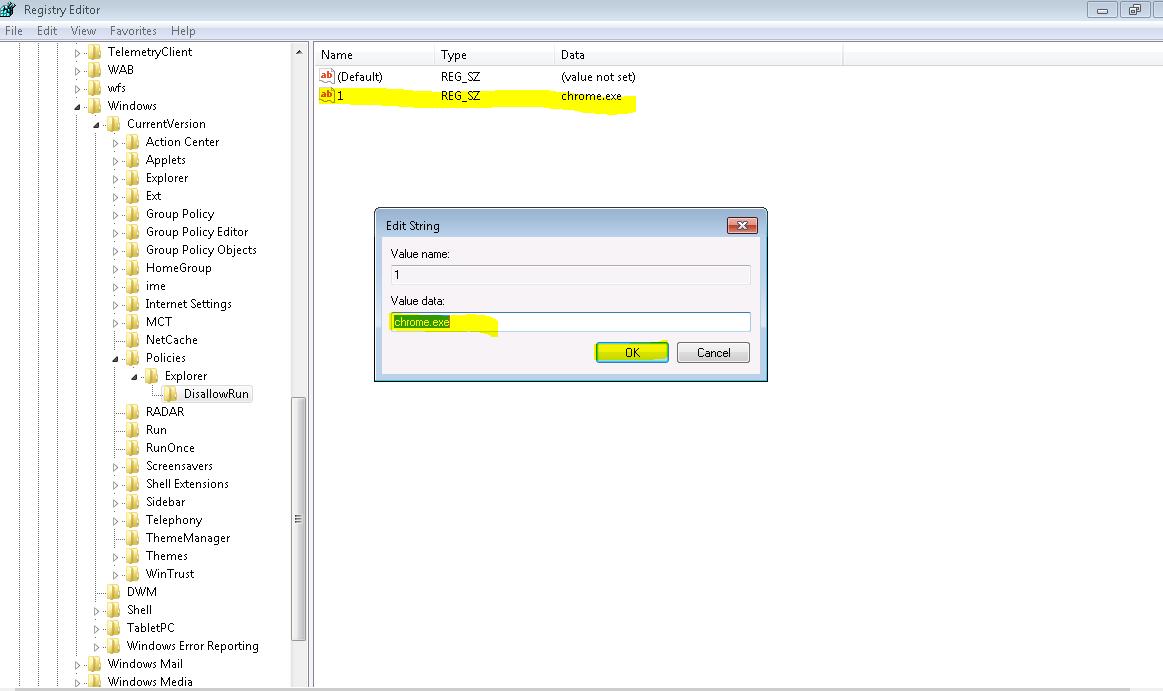The image size is (1163, 691).
Task: Select the TabletPC folder icon
Action: click(x=113, y=628)
